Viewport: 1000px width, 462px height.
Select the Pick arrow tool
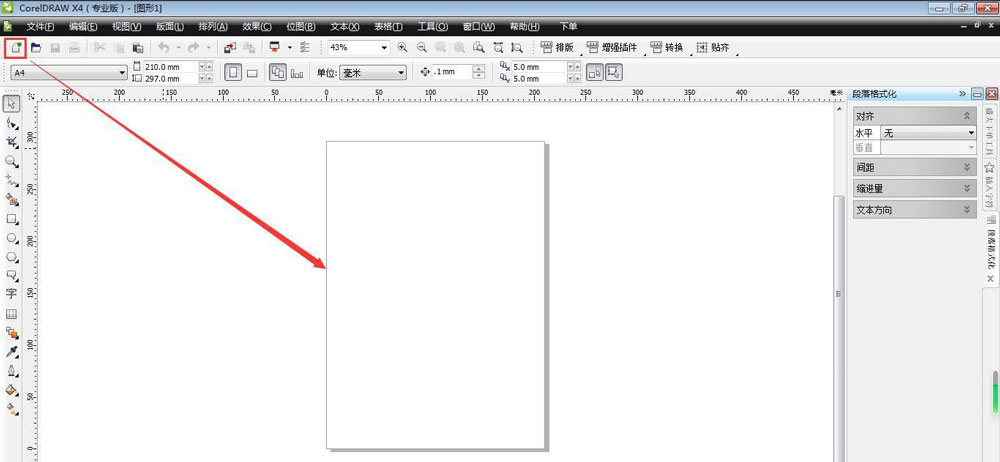[12, 104]
